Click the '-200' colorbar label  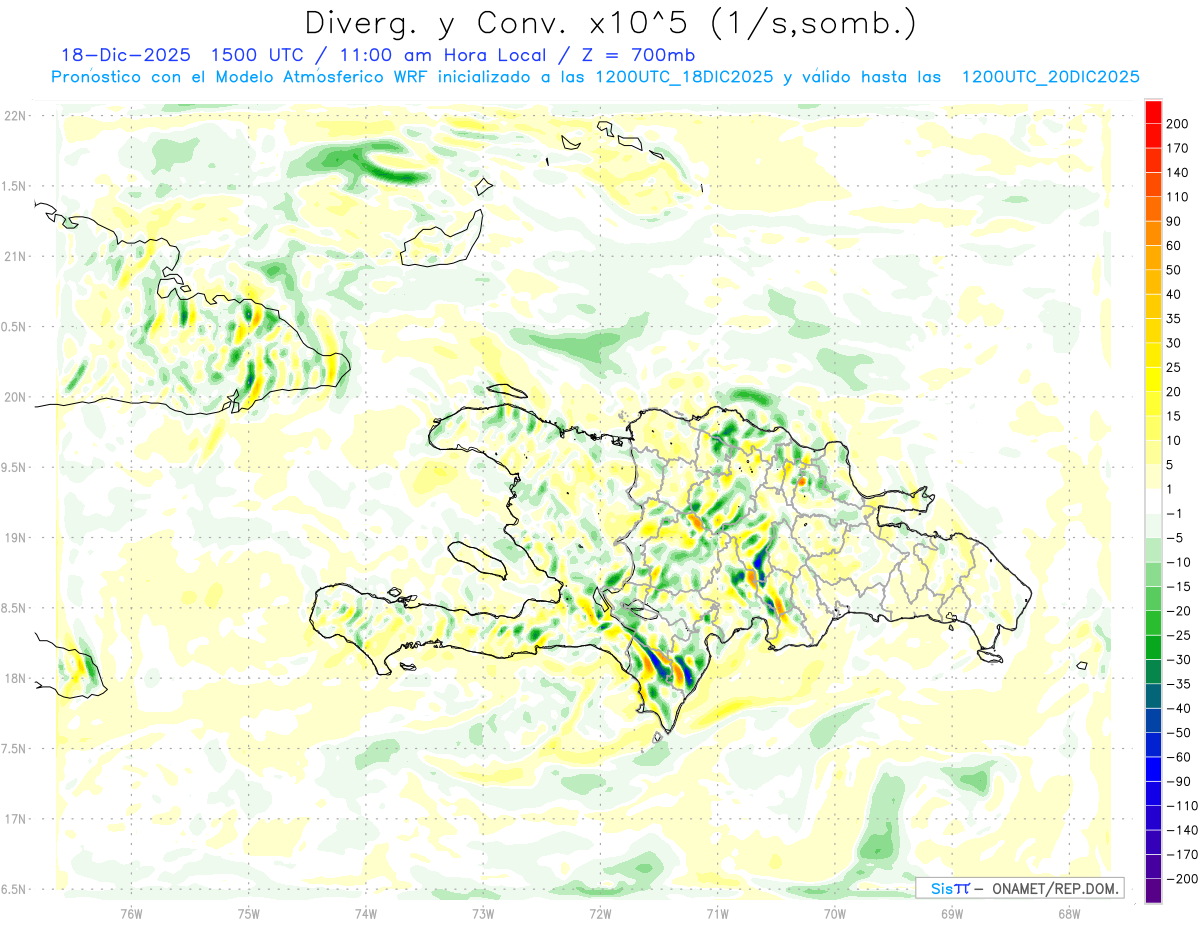point(1183,878)
